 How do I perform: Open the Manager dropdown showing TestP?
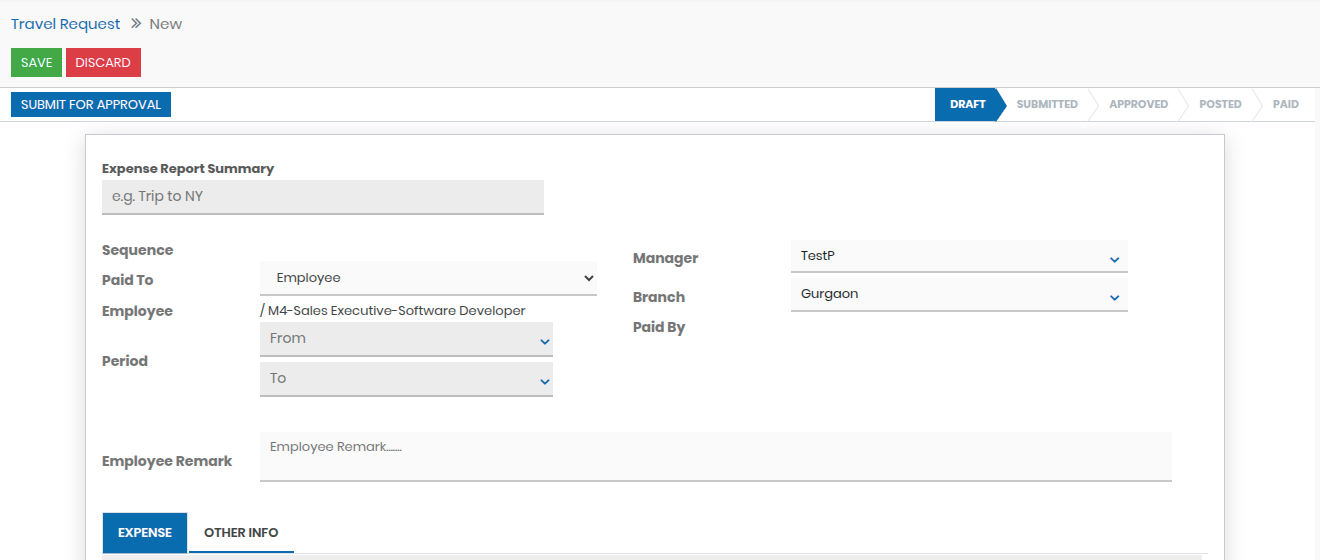click(x=958, y=256)
